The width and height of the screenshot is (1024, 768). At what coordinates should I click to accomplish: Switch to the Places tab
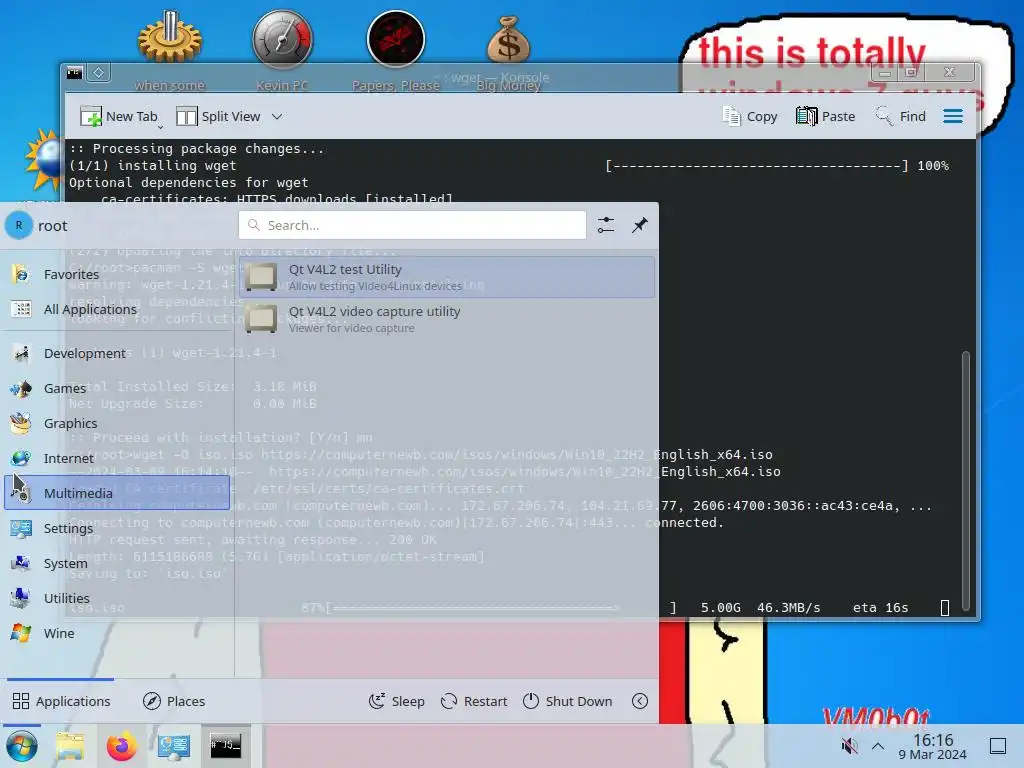point(174,701)
